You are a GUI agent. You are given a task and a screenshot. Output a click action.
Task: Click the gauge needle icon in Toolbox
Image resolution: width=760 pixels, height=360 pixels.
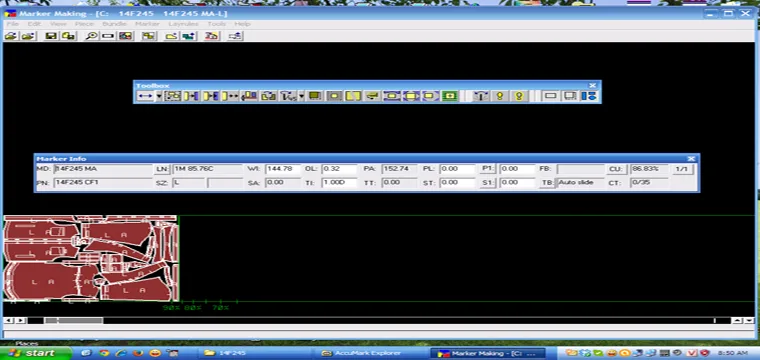pos(480,96)
